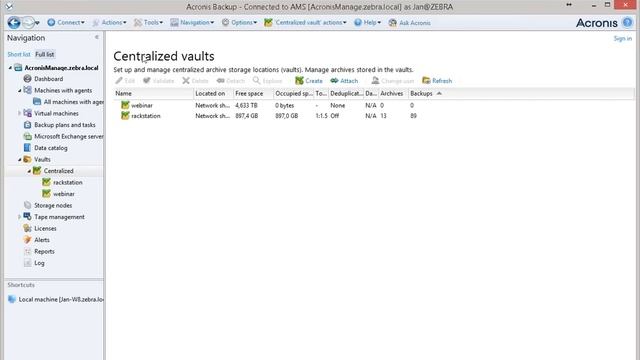Open the Navigation menu in toolbar
Viewport: 640px width, 360px height.
[192, 22]
